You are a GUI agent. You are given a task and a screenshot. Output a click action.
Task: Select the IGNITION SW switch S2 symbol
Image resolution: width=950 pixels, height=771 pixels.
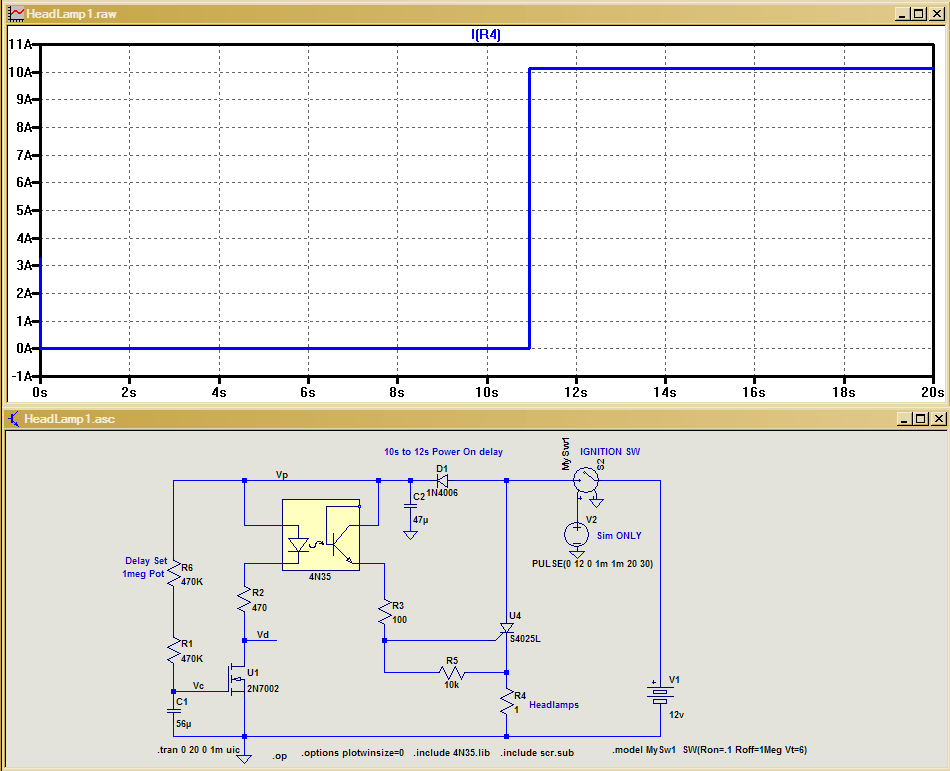coord(586,480)
